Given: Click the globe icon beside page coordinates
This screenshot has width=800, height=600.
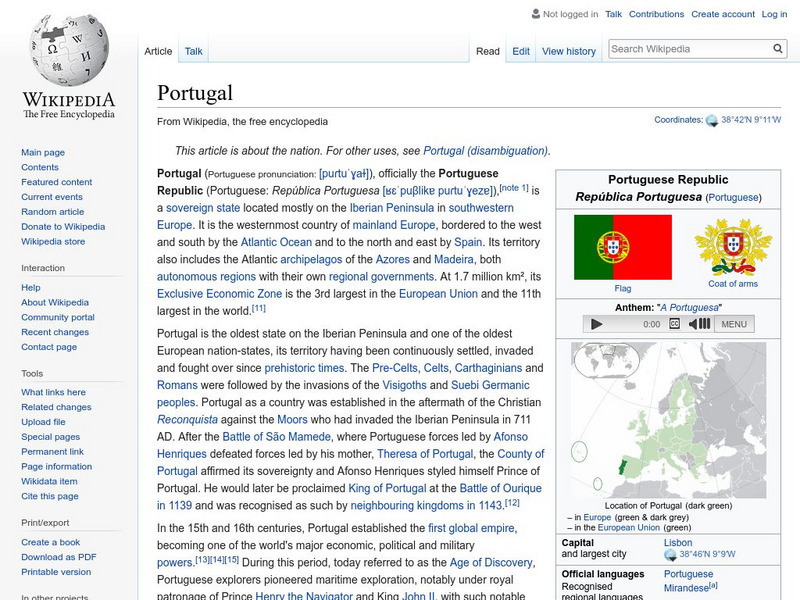Looking at the screenshot, I should [712, 121].
